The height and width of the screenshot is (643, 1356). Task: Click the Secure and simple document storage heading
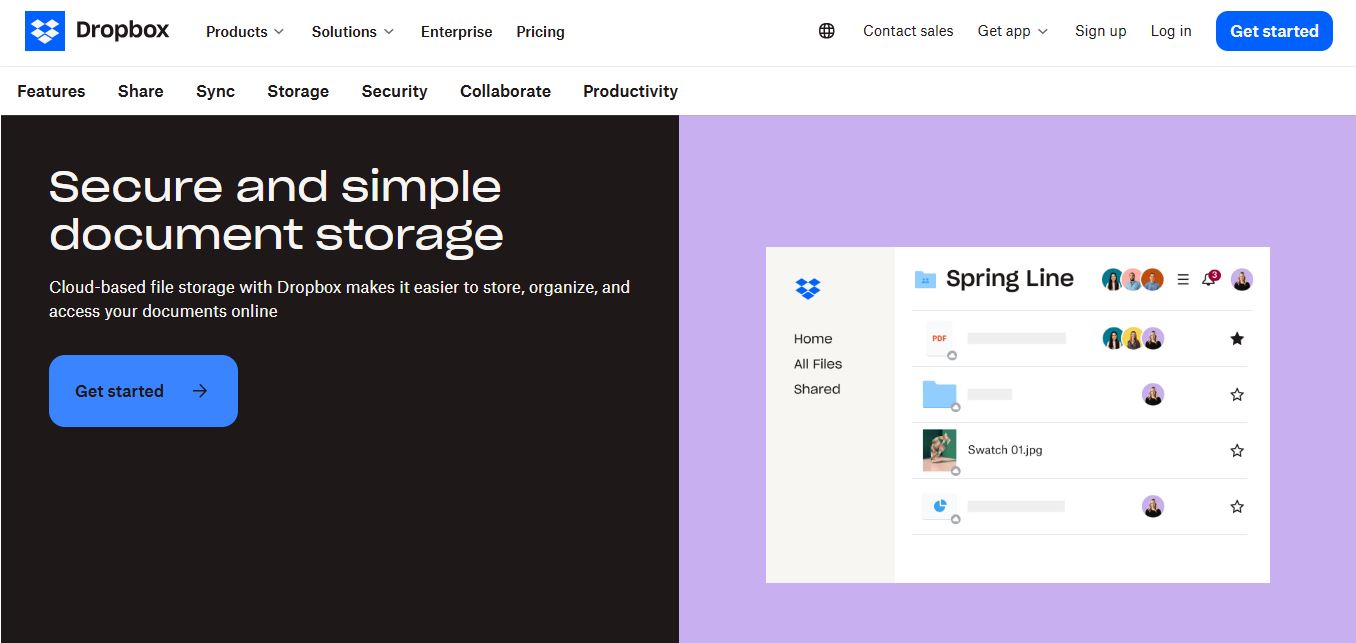point(276,210)
